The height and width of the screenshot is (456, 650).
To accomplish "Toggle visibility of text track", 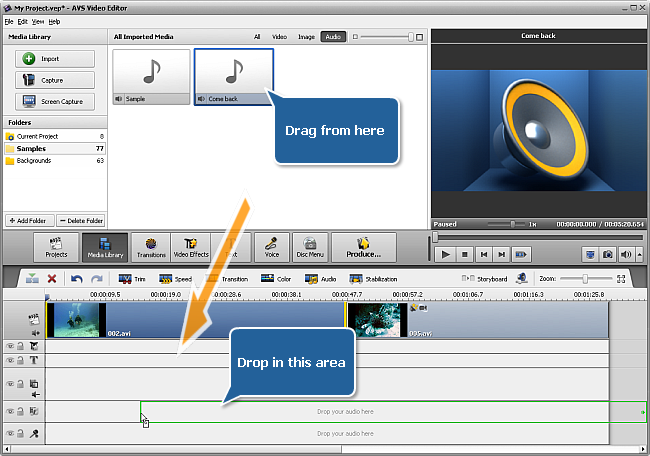I will coord(10,360).
